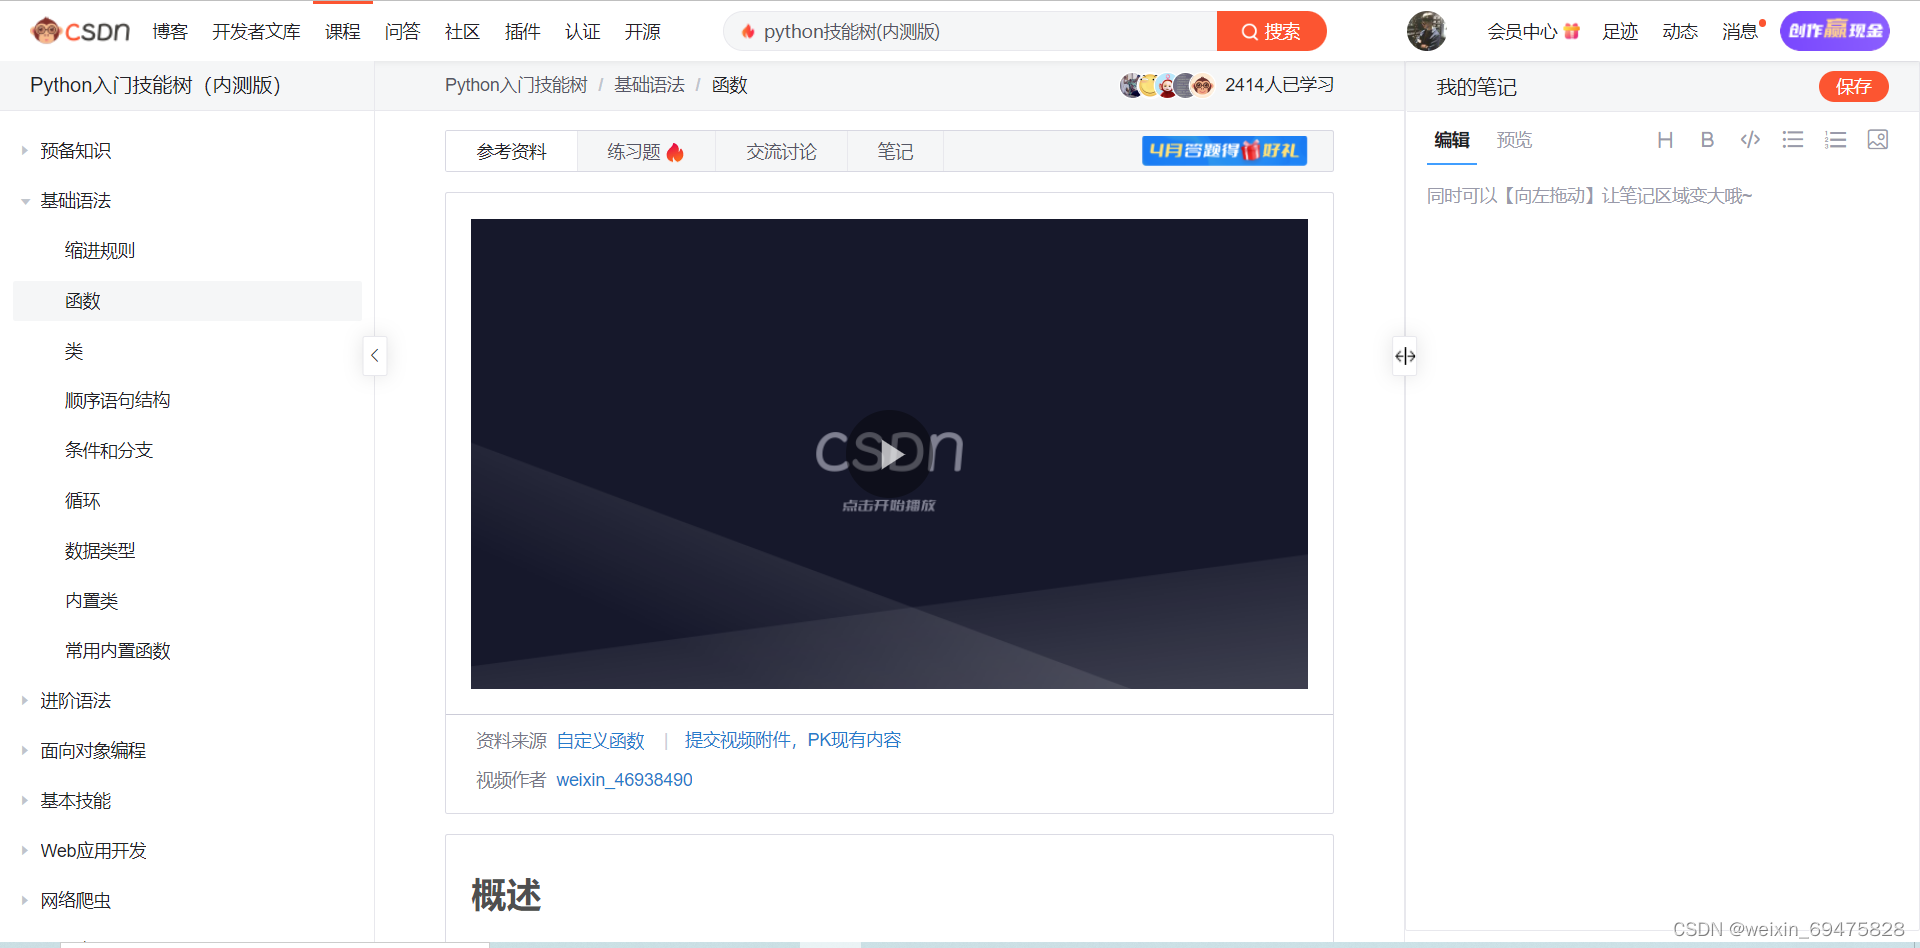Switch to 预览 notes tab
This screenshot has width=1920, height=948.
click(x=1514, y=140)
